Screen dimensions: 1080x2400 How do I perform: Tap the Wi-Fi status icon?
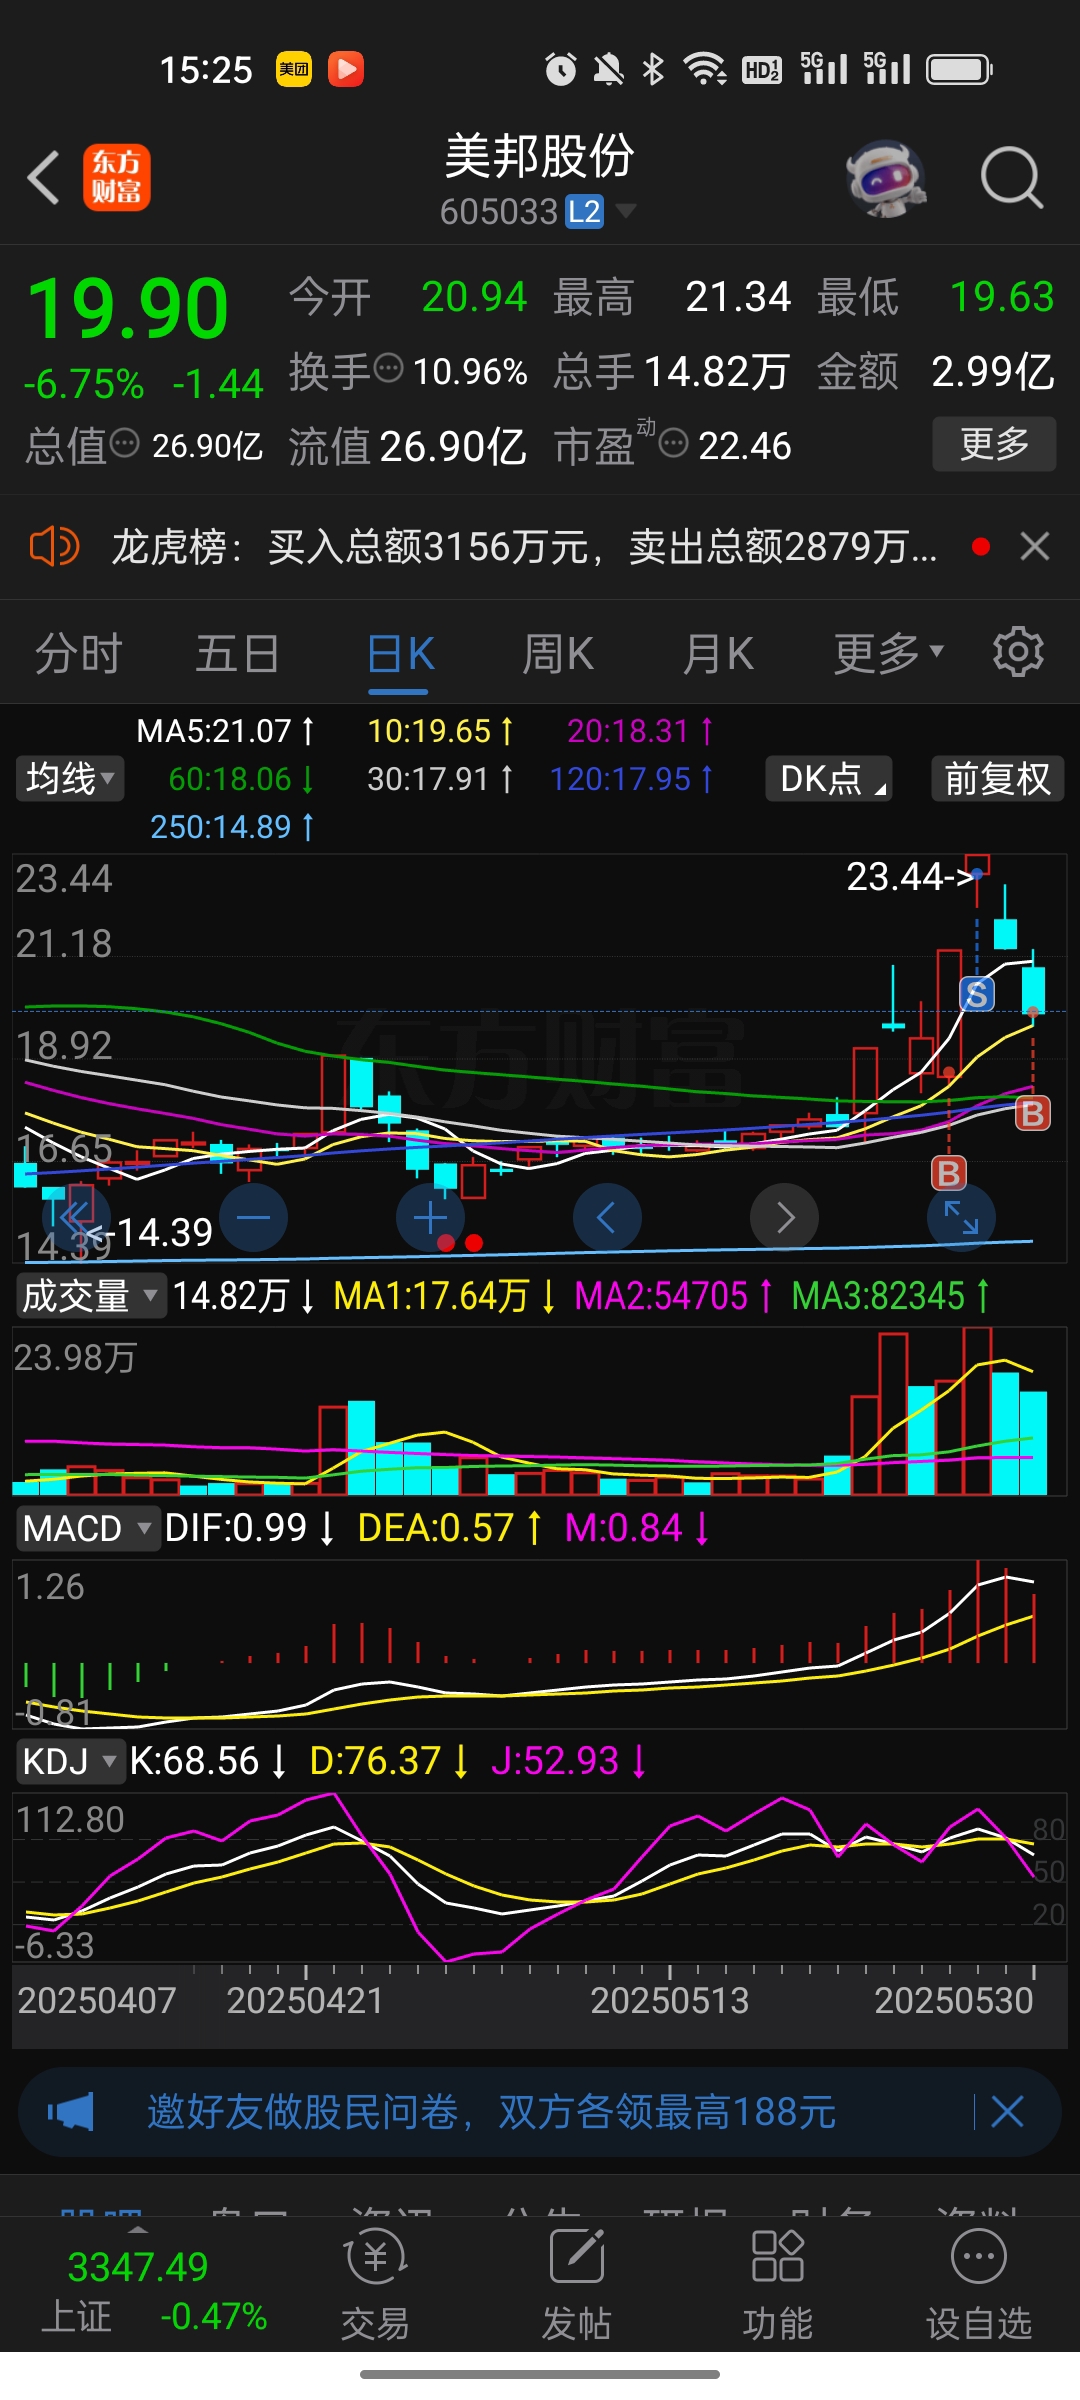[705, 69]
